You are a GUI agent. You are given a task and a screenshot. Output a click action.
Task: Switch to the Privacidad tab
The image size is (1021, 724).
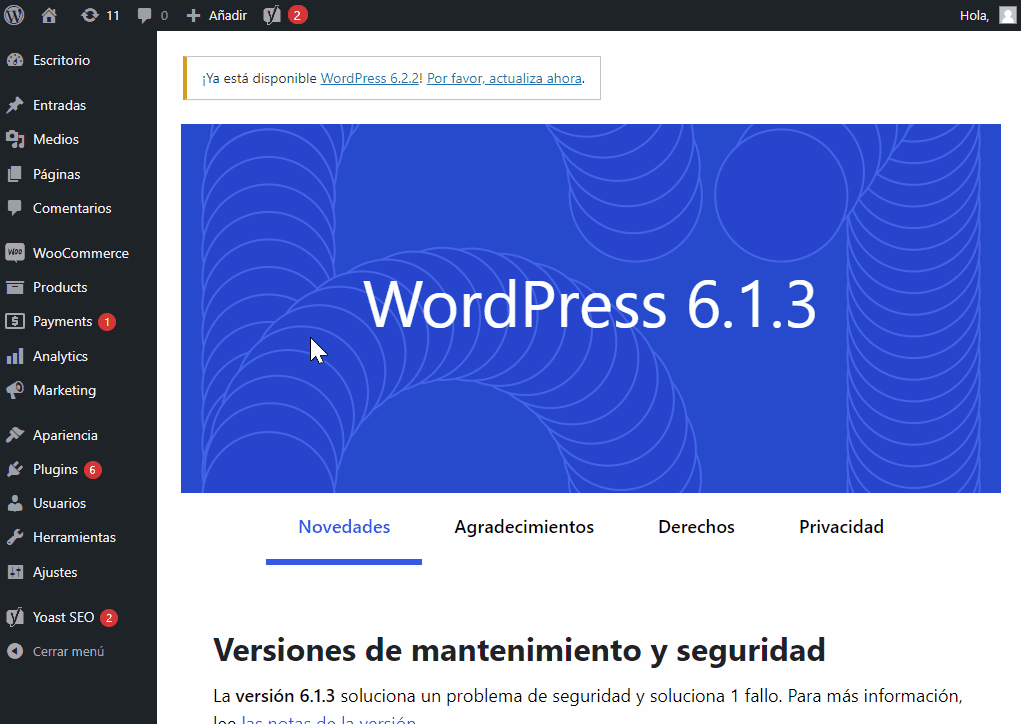841,527
